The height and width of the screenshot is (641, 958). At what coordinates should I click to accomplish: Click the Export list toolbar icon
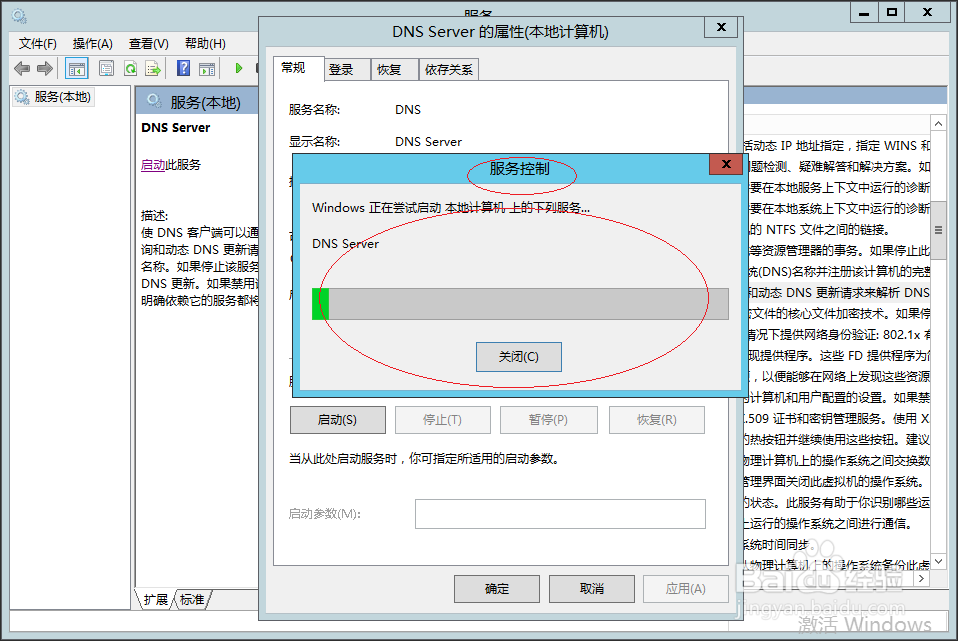point(153,68)
